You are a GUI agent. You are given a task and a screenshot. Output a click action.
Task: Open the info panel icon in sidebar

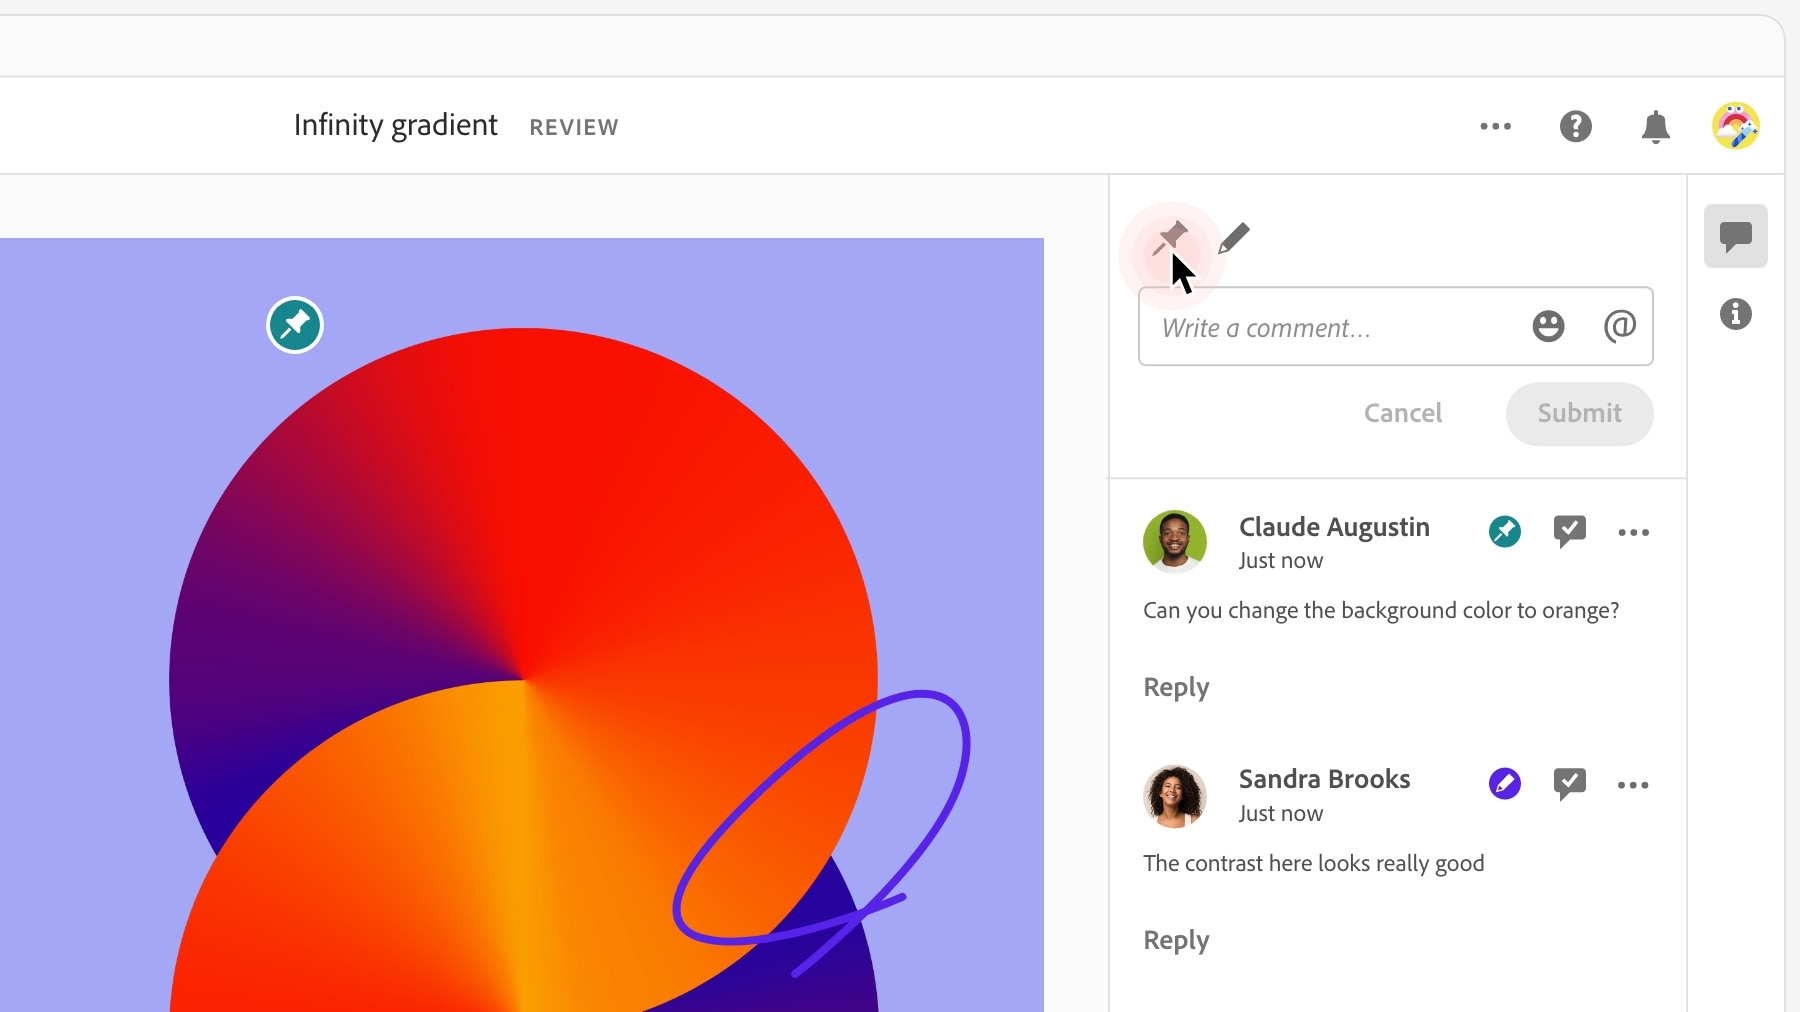click(x=1736, y=314)
